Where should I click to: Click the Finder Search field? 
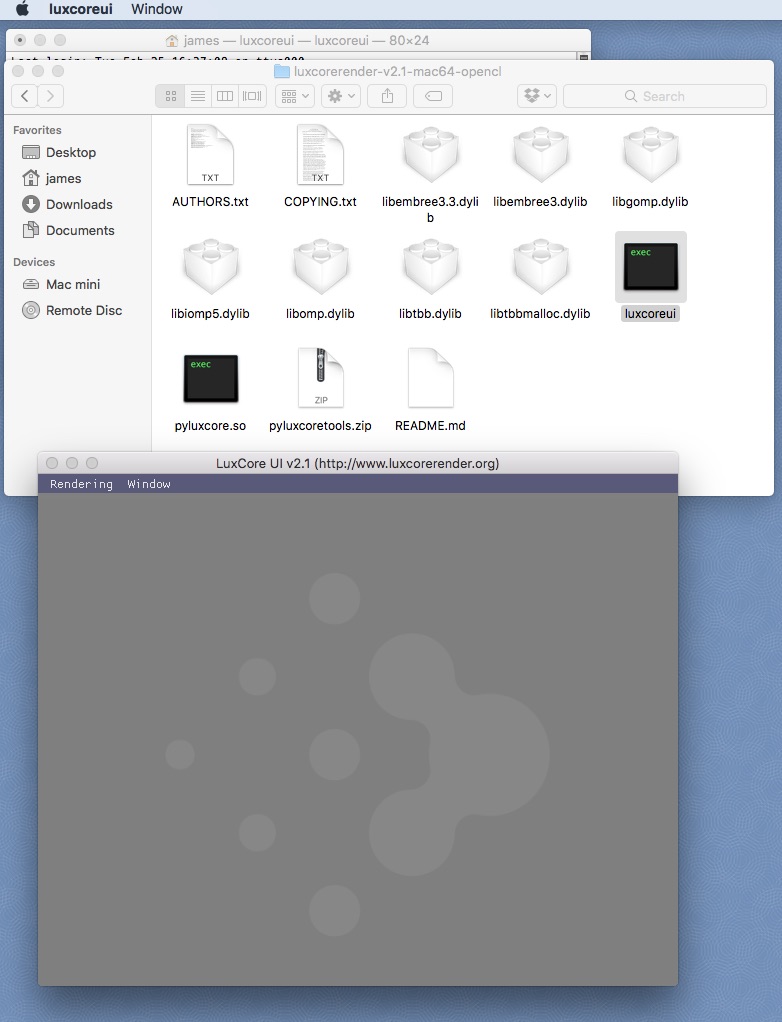[664, 96]
